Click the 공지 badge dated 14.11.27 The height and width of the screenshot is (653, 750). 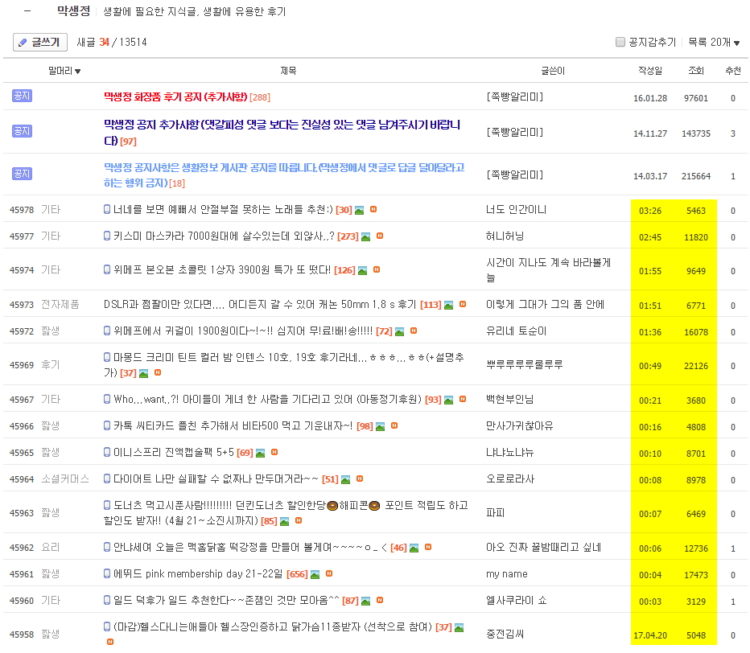pos(22,131)
